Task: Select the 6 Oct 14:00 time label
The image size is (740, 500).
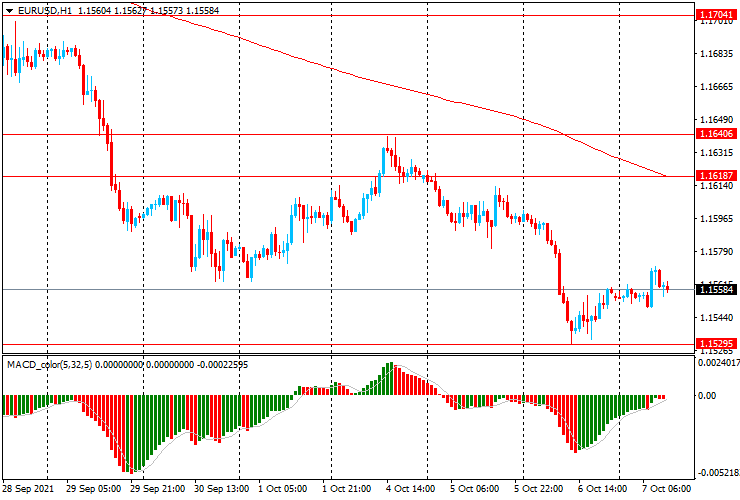Action: click(603, 489)
